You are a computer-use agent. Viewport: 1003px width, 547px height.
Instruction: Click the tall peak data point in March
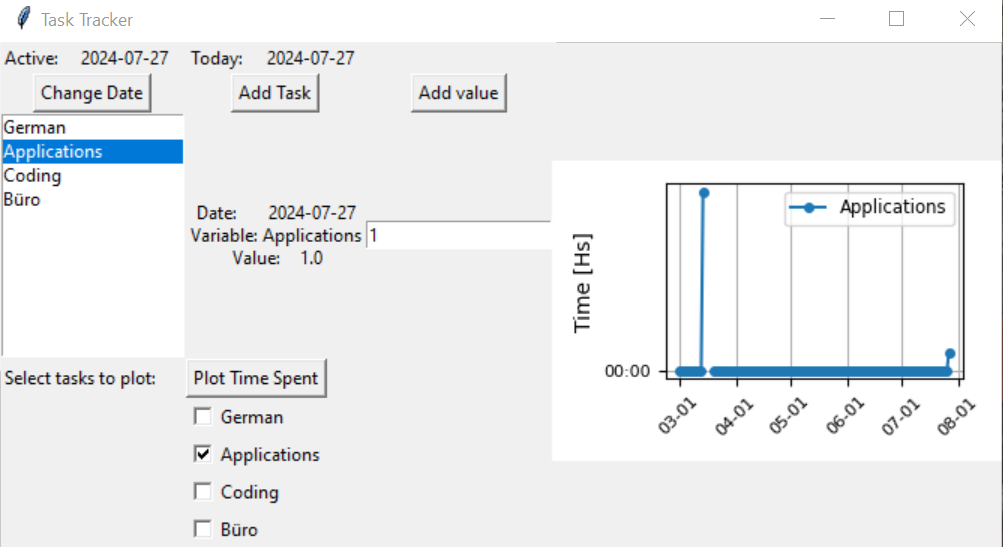pyautogui.click(x=704, y=193)
